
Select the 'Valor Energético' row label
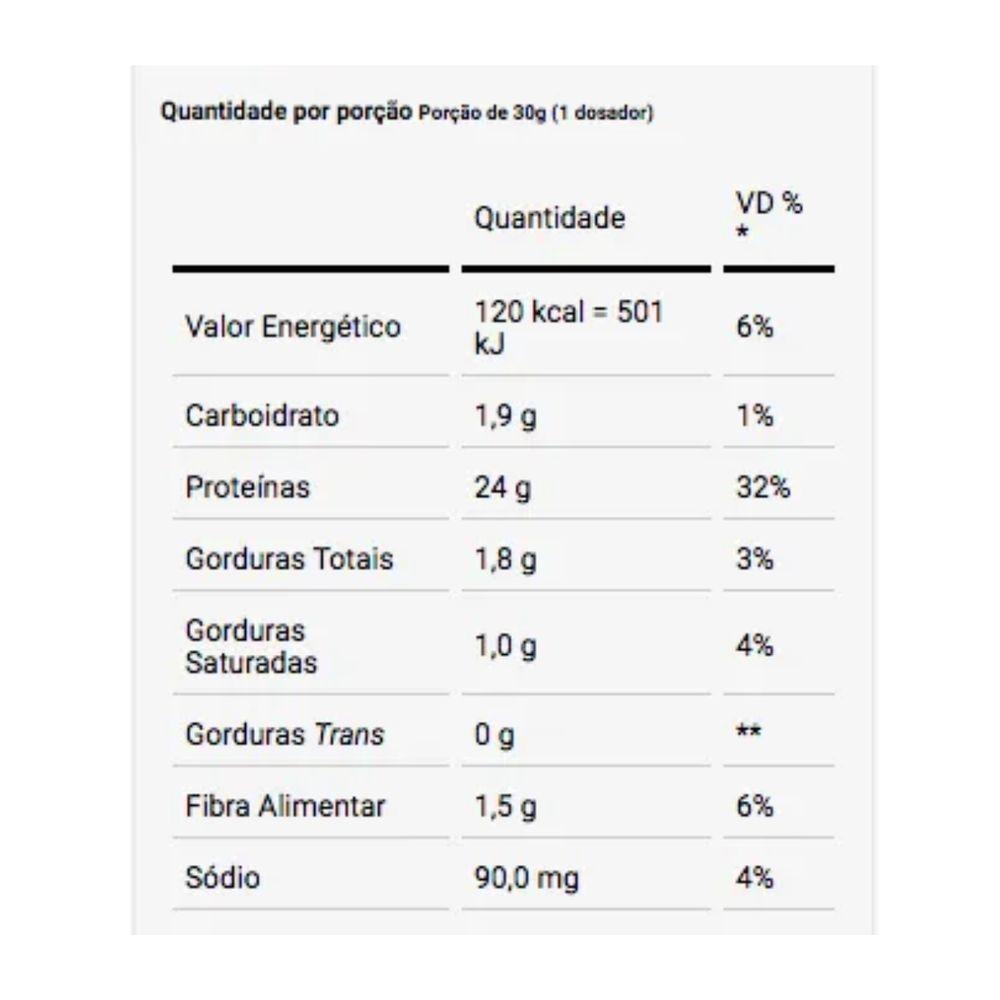coord(293,327)
